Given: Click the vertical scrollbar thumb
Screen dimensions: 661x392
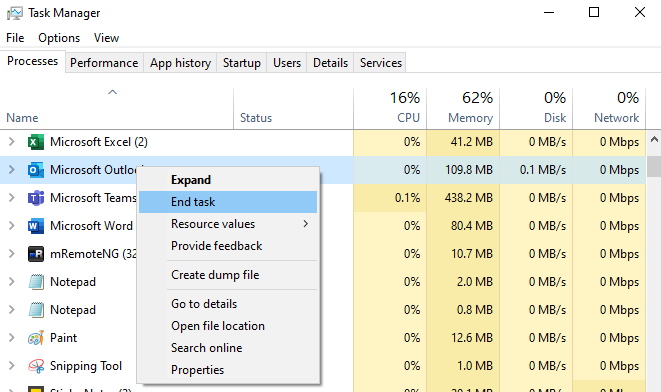Looking at the screenshot, I should click(x=654, y=166).
